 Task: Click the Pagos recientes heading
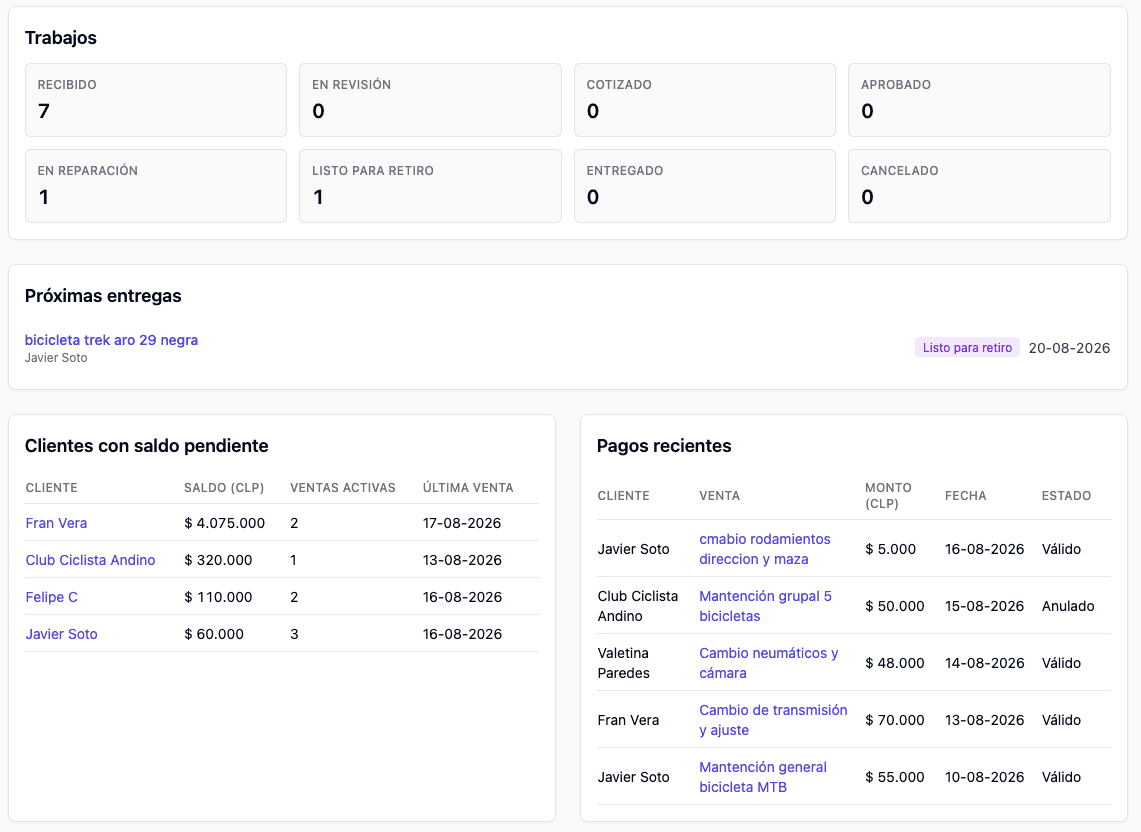[664, 445]
